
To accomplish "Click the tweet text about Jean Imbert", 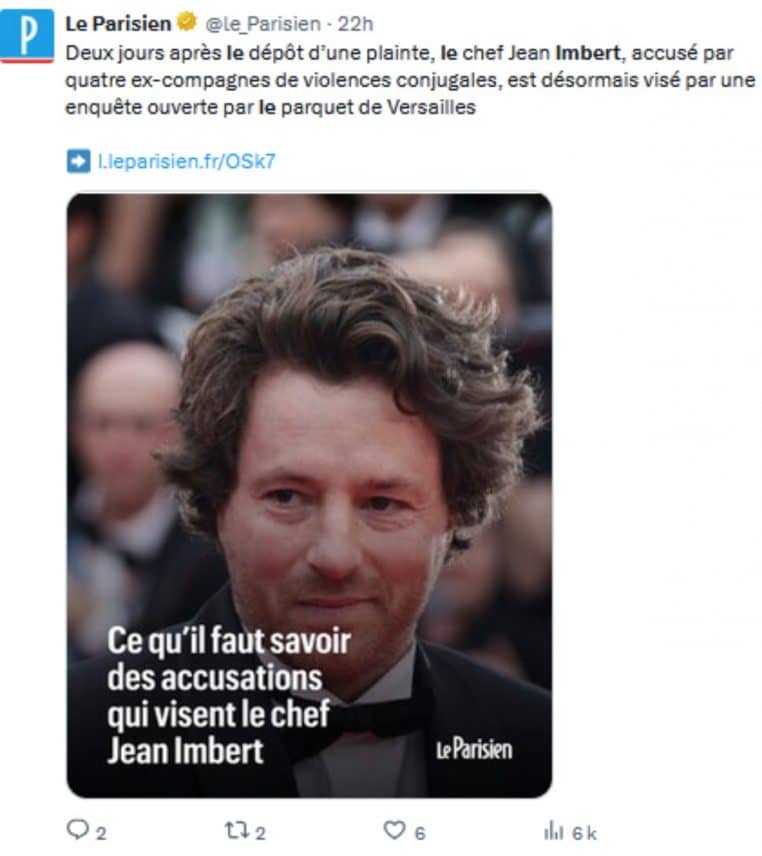I will tap(410, 80).
